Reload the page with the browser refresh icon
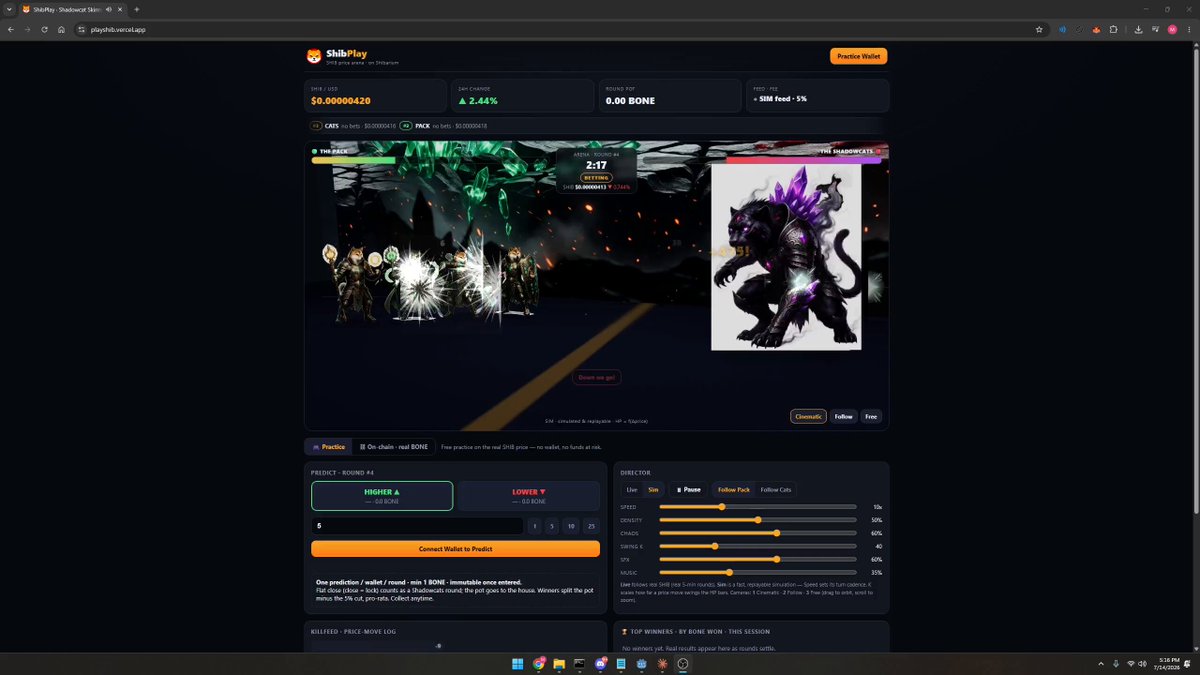Viewport: 1200px width, 675px height. [x=44, y=29]
